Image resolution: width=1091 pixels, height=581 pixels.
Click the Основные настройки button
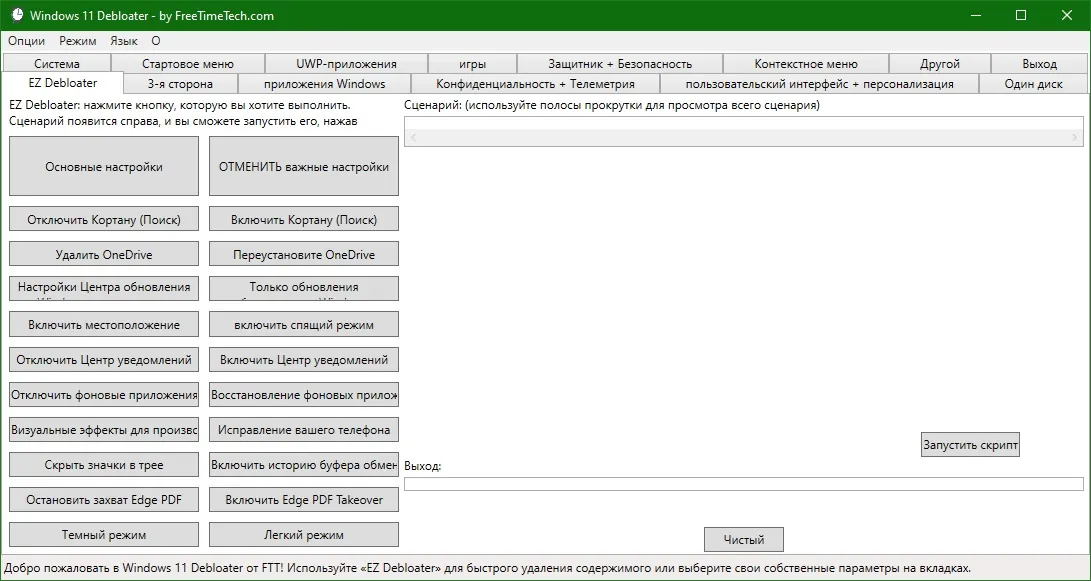coord(104,166)
